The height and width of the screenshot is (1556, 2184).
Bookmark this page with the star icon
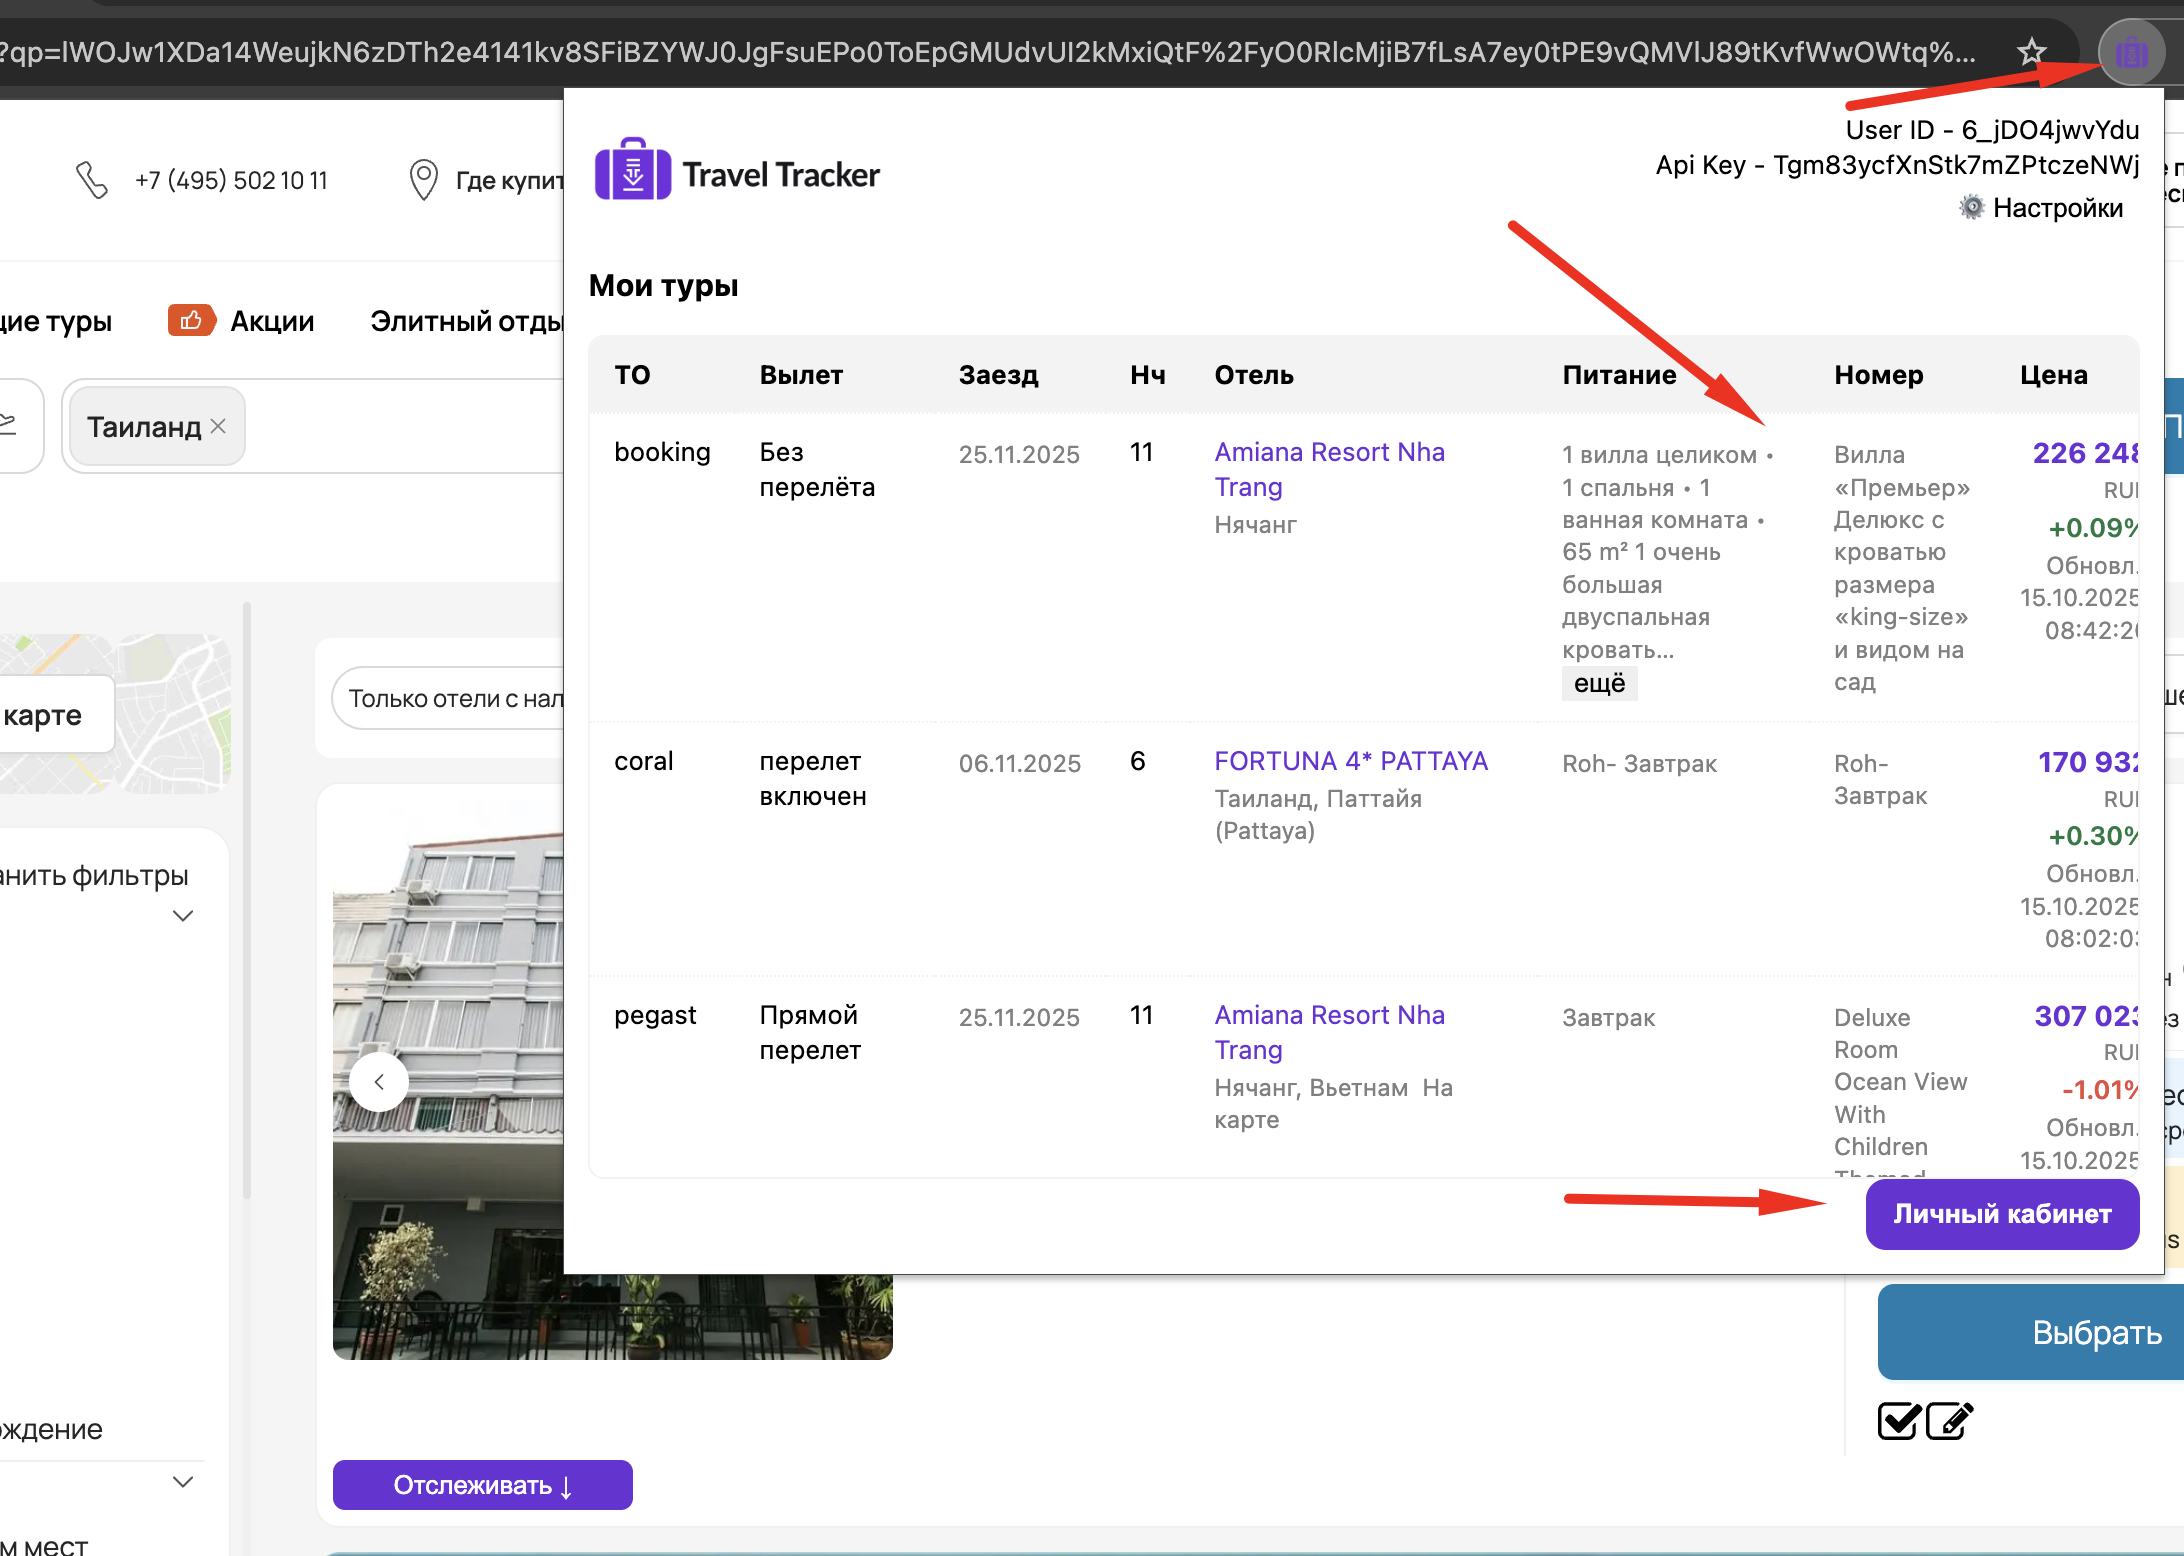[x=2031, y=52]
